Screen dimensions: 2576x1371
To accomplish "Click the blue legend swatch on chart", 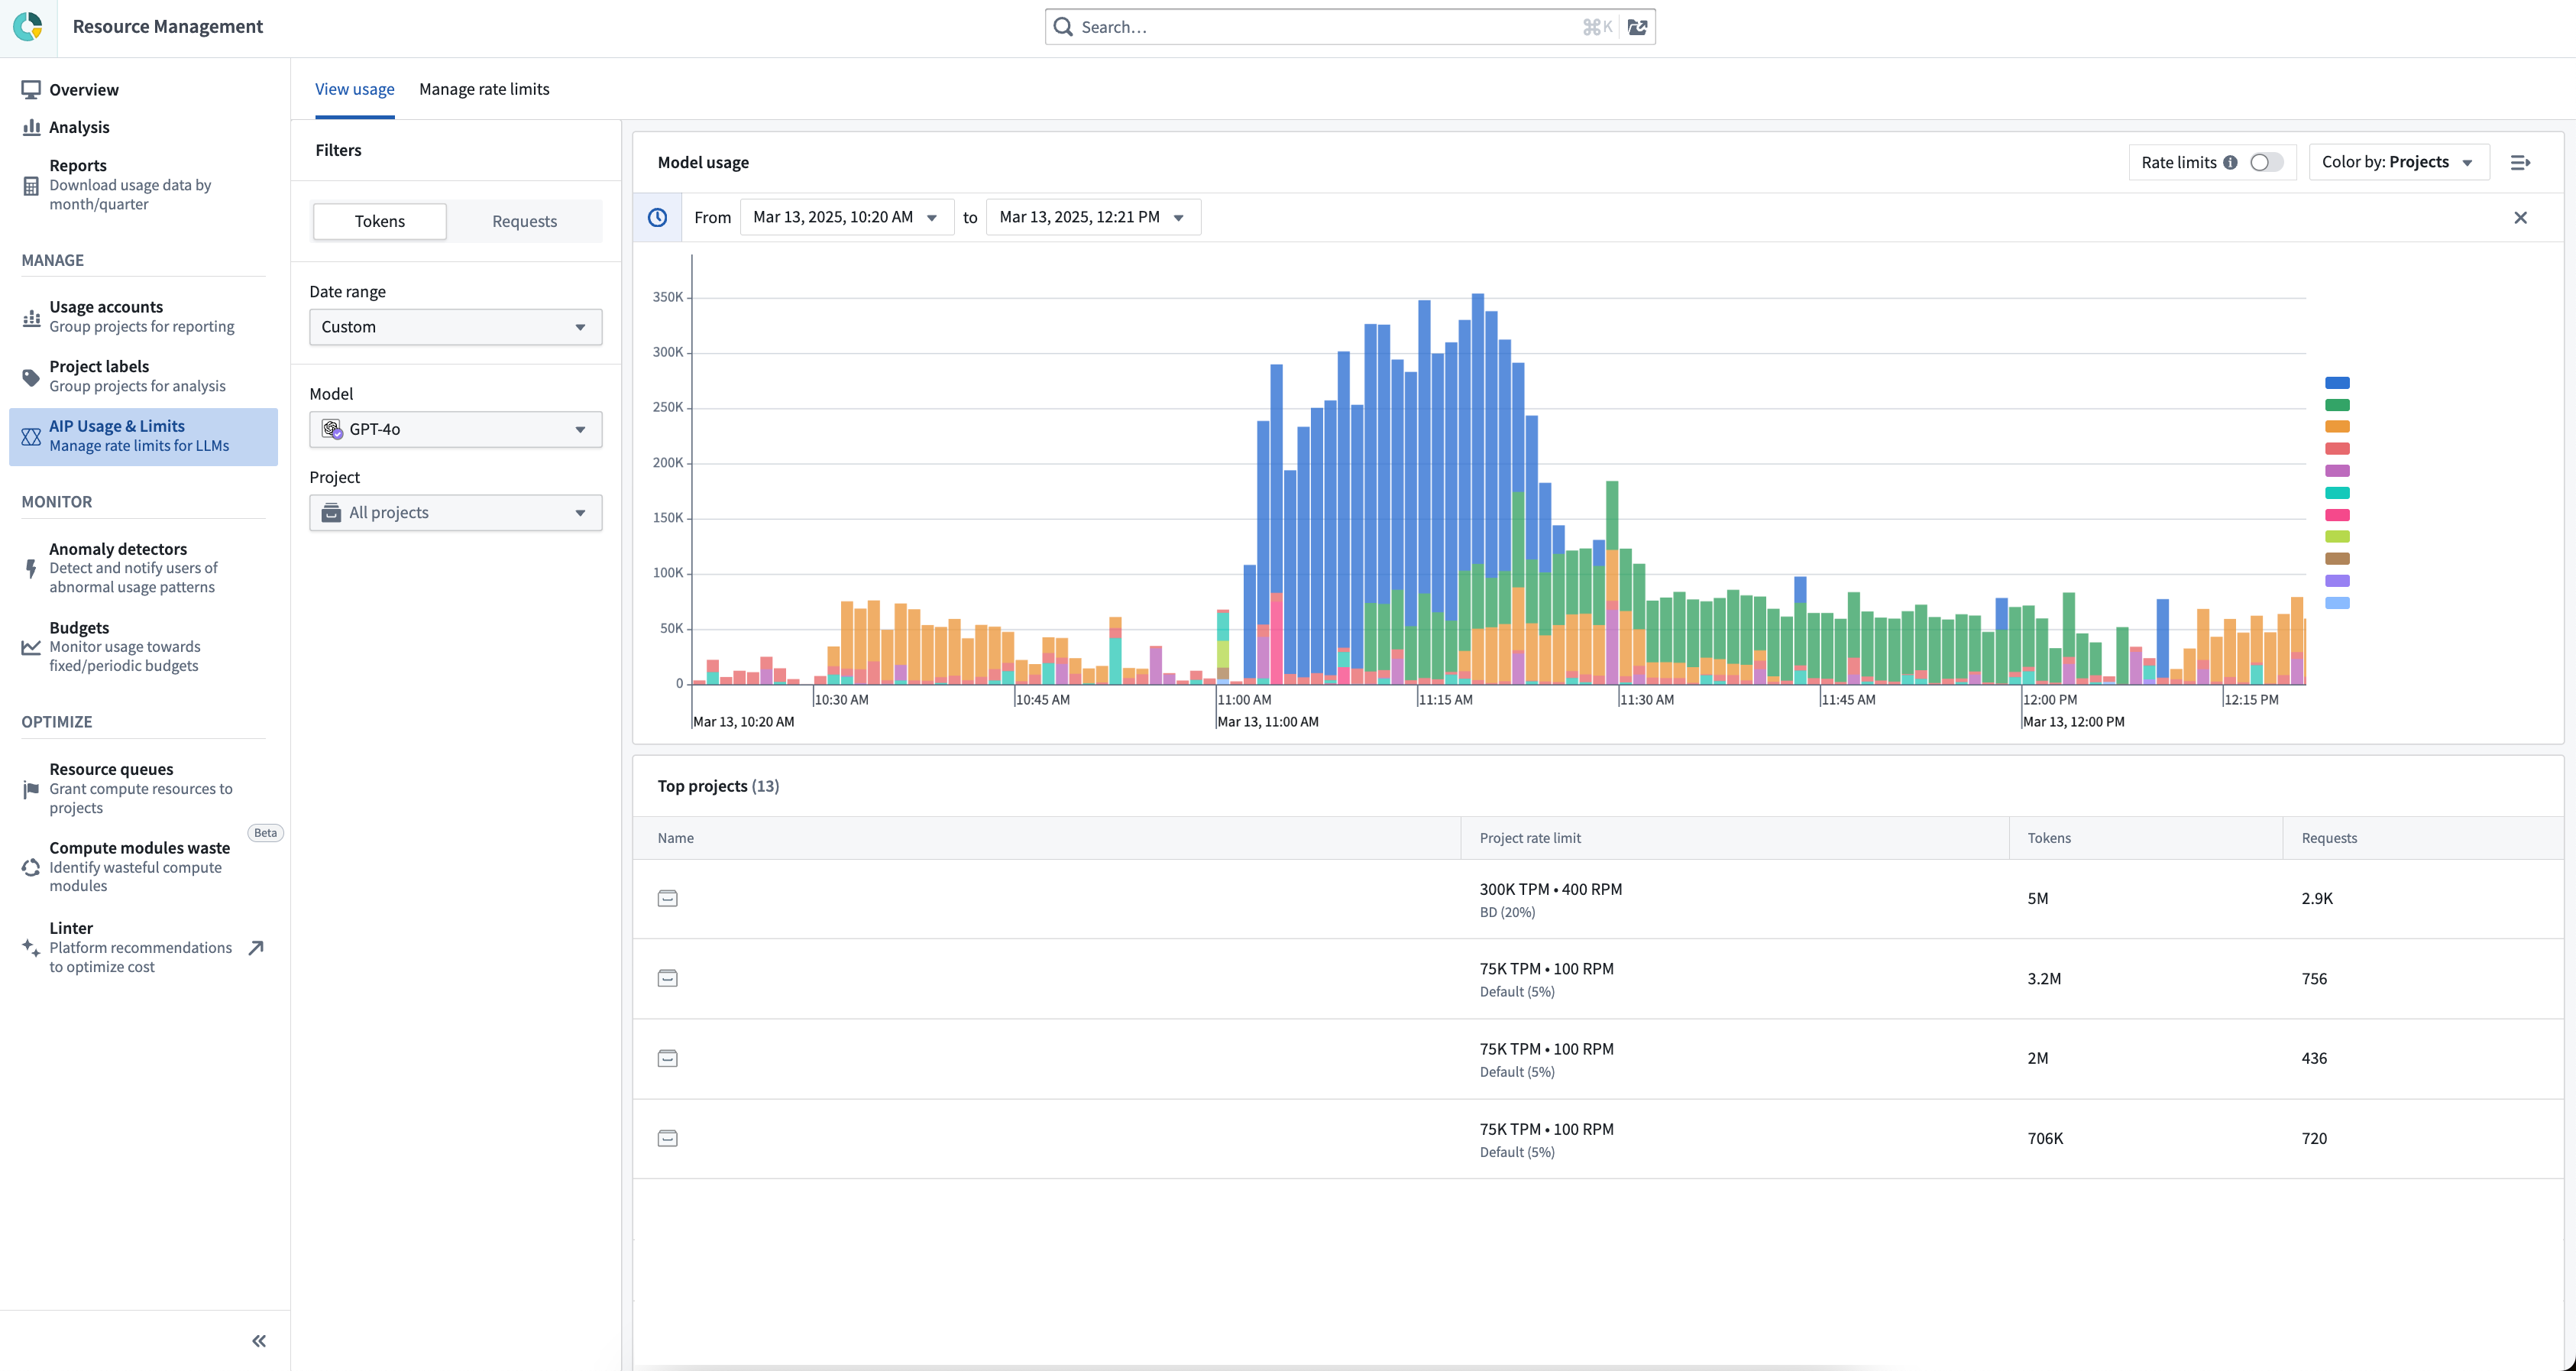I will point(2337,382).
